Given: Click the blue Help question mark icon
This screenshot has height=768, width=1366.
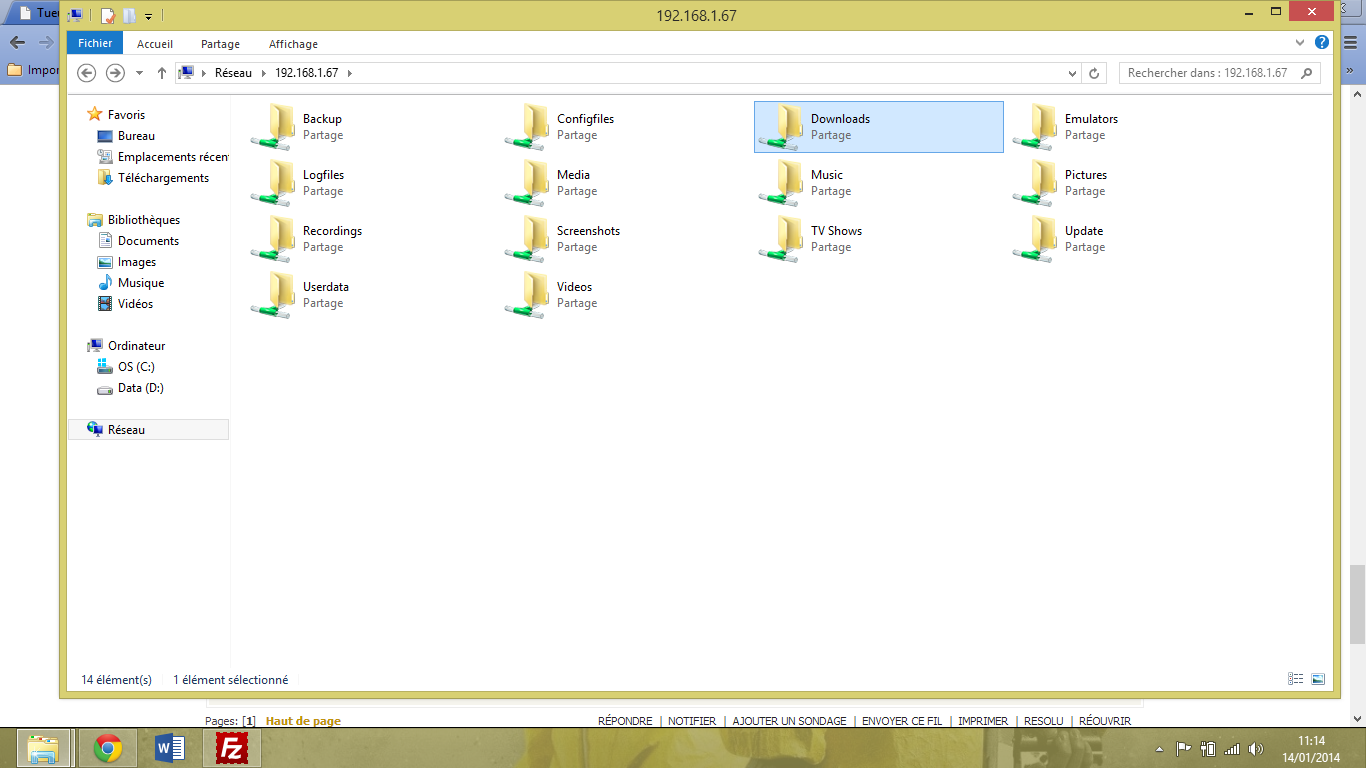Looking at the screenshot, I should pos(1322,43).
